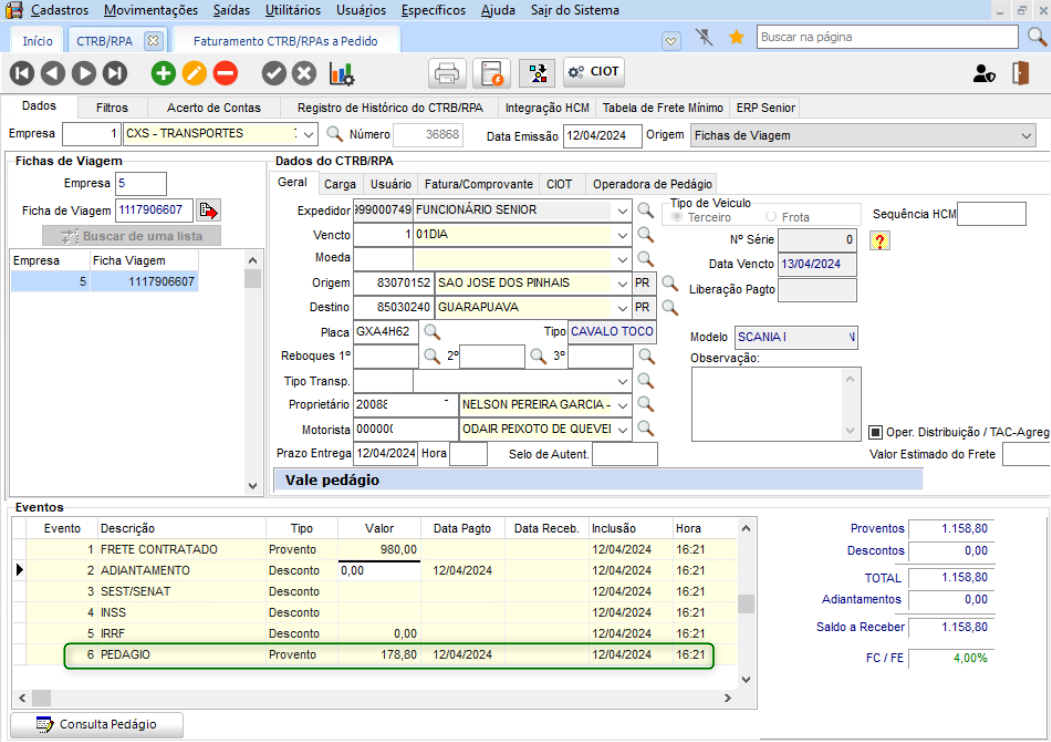This screenshot has width=1051, height=742.
Task: Click the Consulta Pedágio button
Action: click(x=97, y=724)
